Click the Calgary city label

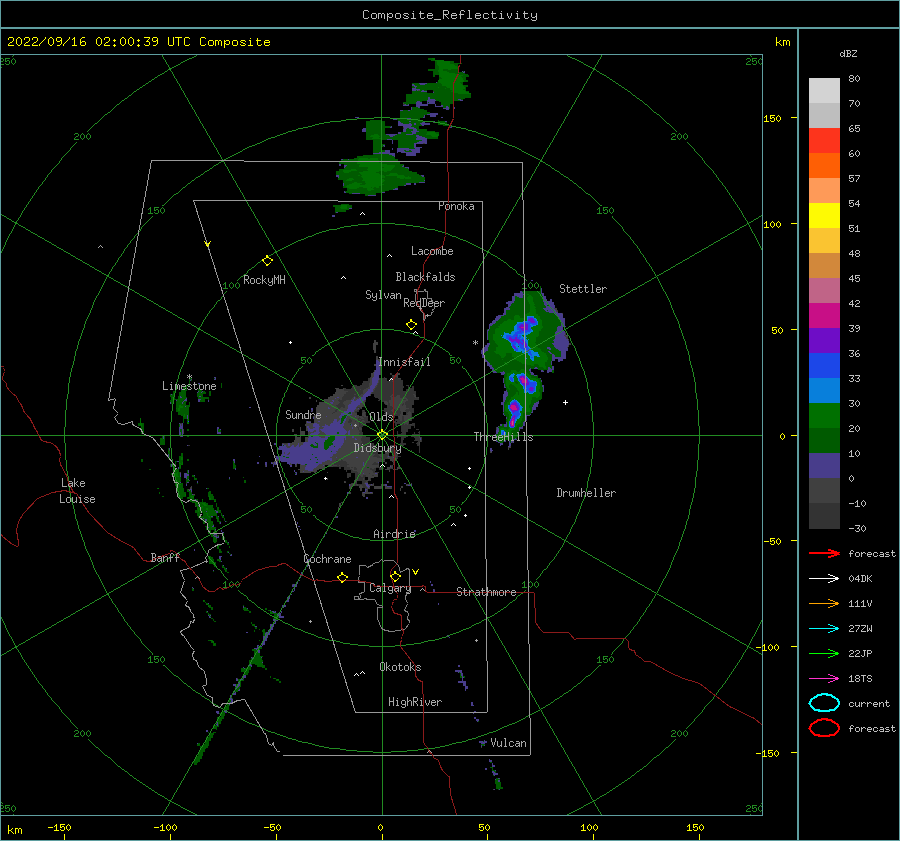pos(390,588)
